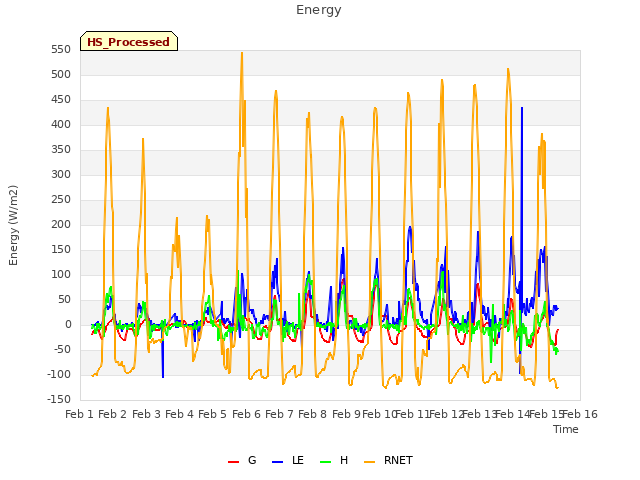This screenshot has width=640, height=480.
Task: Click the 150 y-axis tick label
Action: point(61,250)
